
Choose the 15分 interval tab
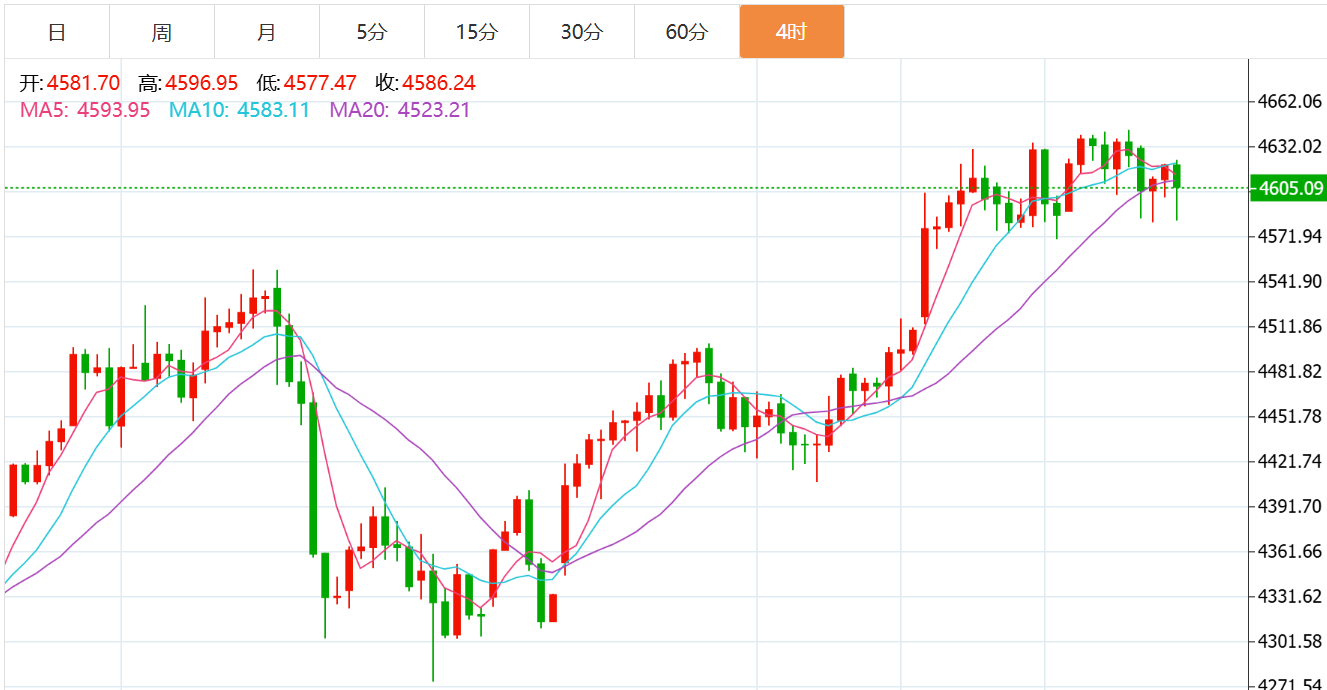coord(476,32)
